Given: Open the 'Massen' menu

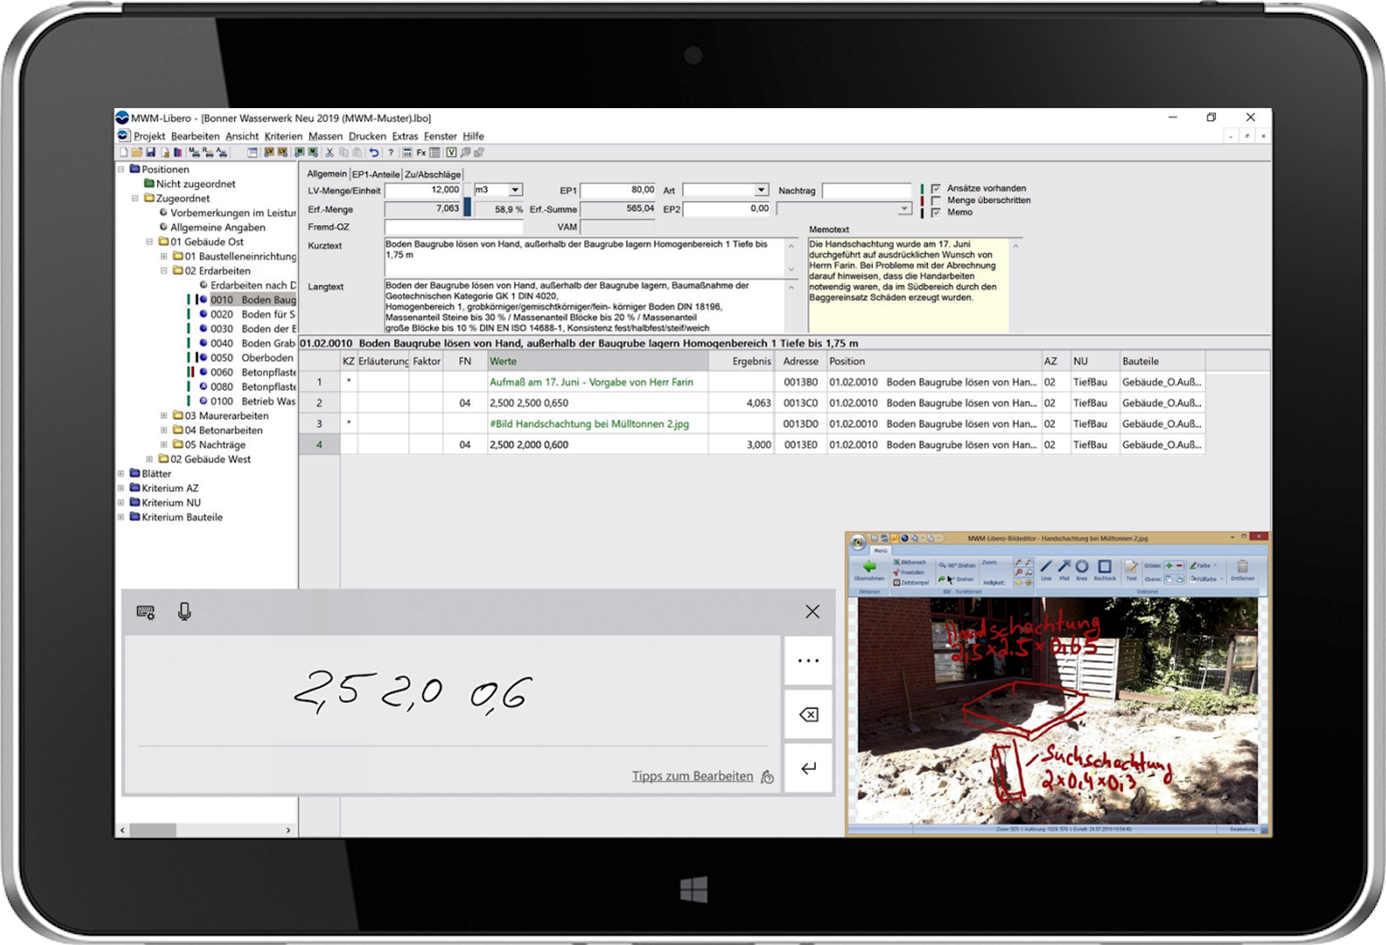Looking at the screenshot, I should coord(325,136).
